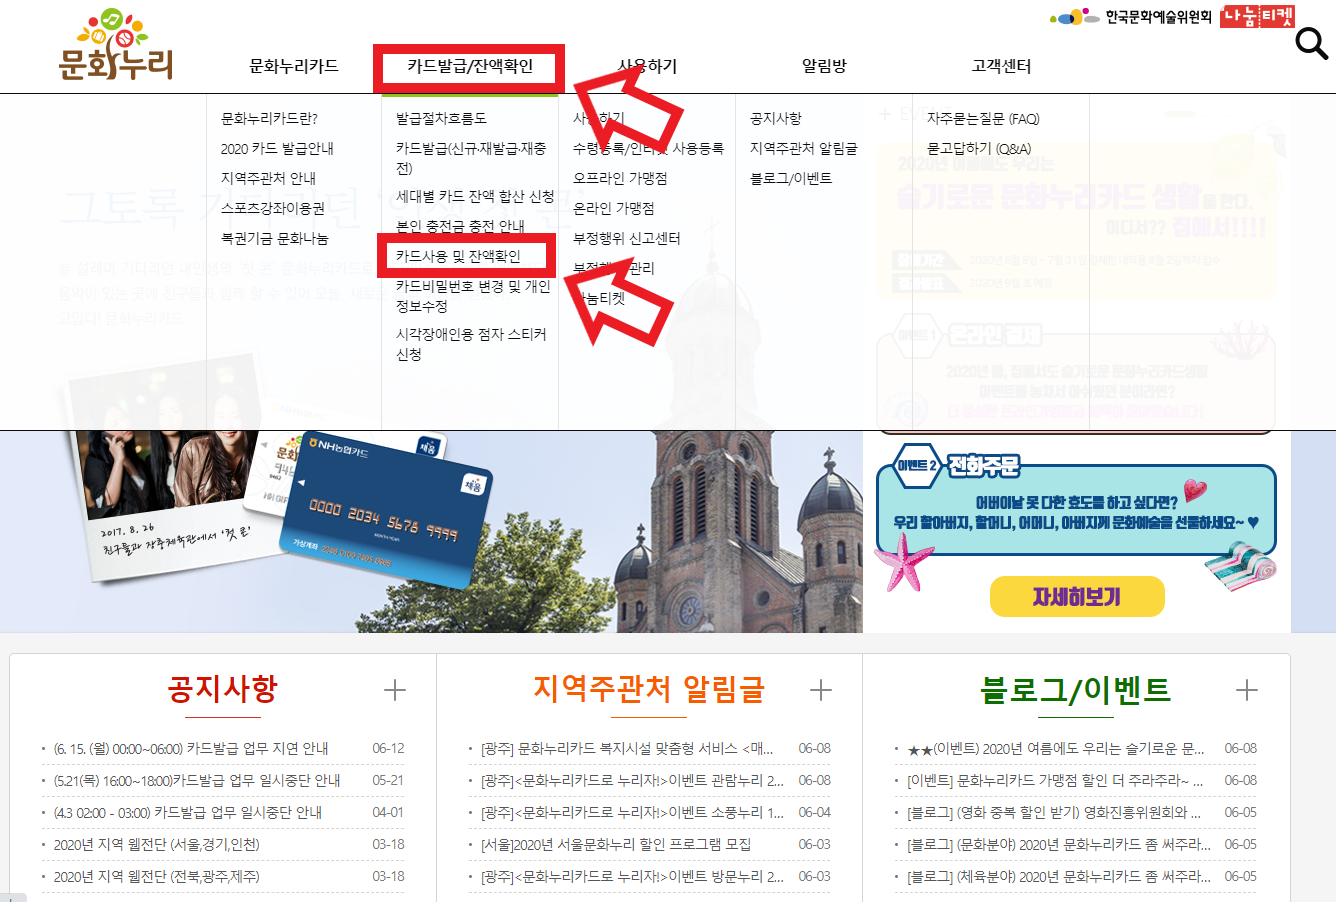Open notice (4.3 02:00 - 03:00) 카드발급 업무 일시중단

click(x=188, y=812)
